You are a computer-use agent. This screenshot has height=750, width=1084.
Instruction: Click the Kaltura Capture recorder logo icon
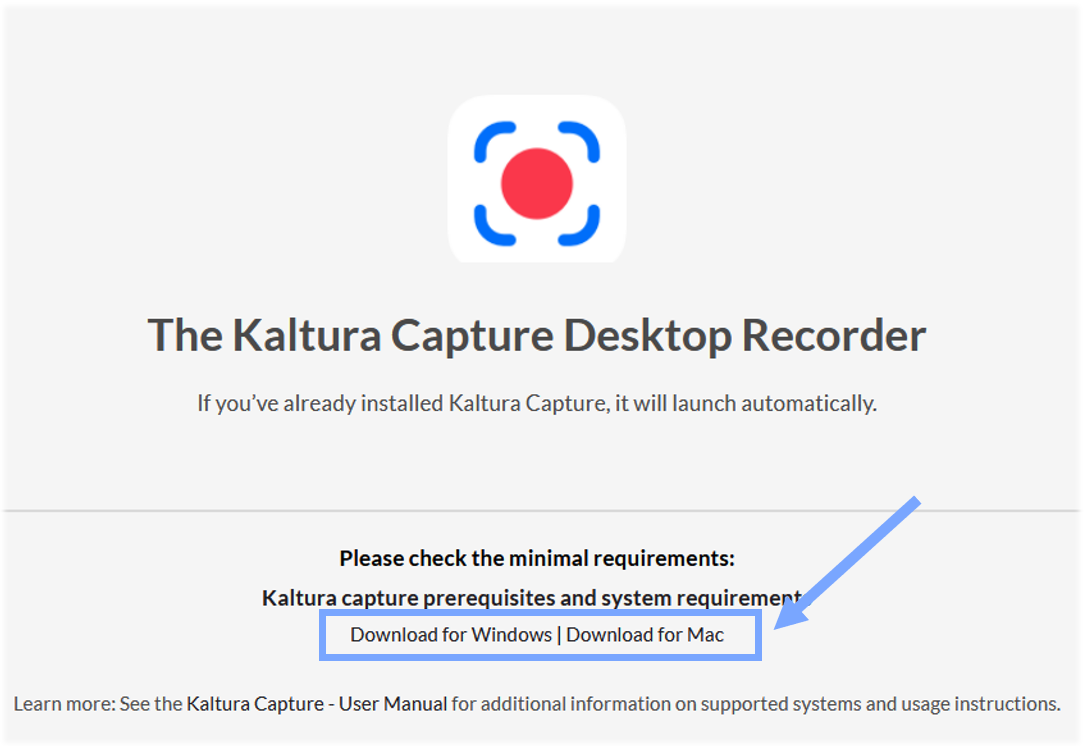pos(536,180)
